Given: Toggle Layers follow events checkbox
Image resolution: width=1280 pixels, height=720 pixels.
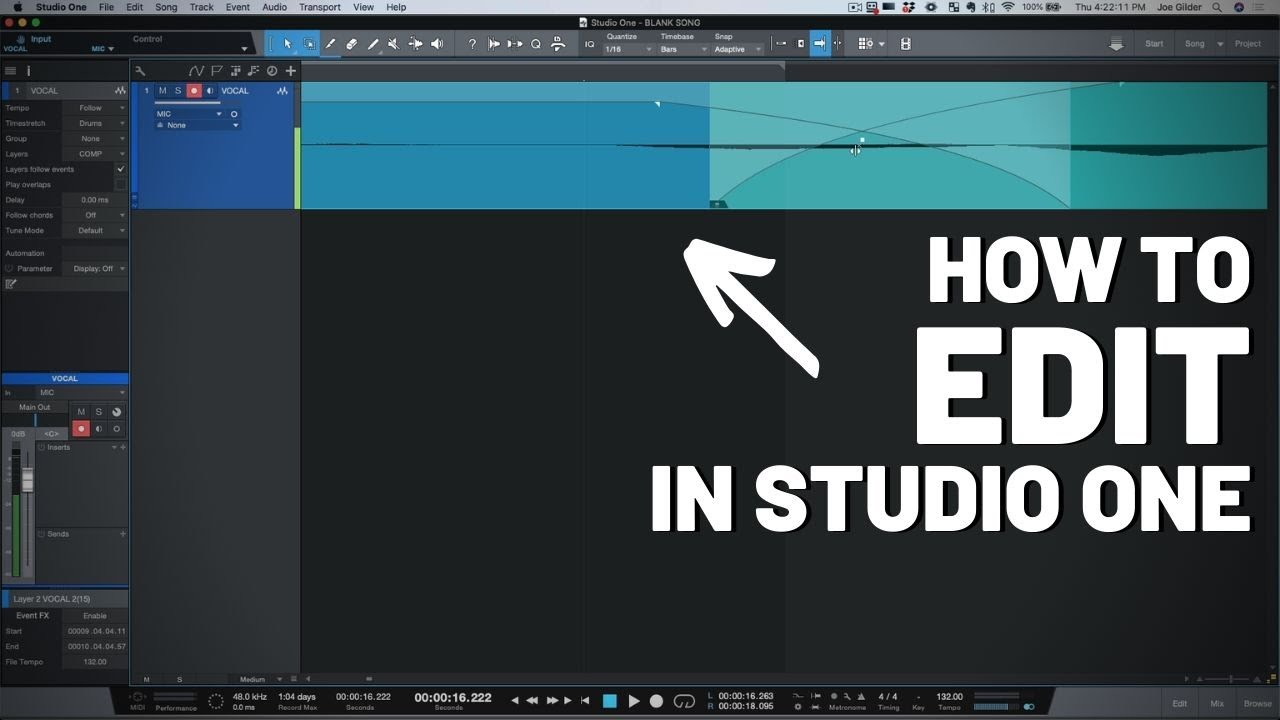Looking at the screenshot, I should tap(121, 169).
